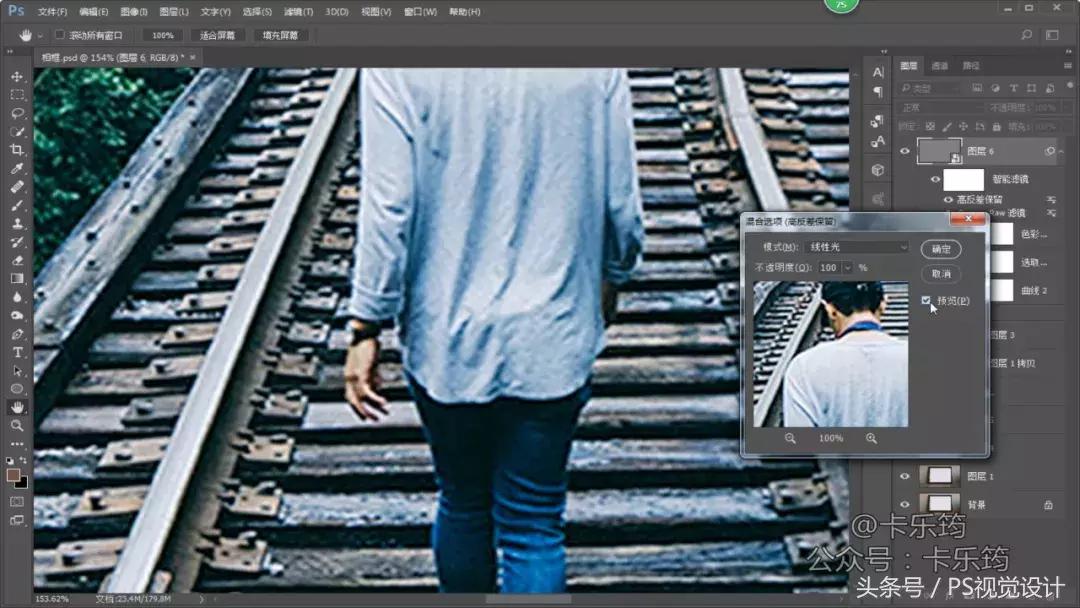1080x608 pixels.
Task: Zoom out in the blending options preview
Action: click(x=790, y=438)
